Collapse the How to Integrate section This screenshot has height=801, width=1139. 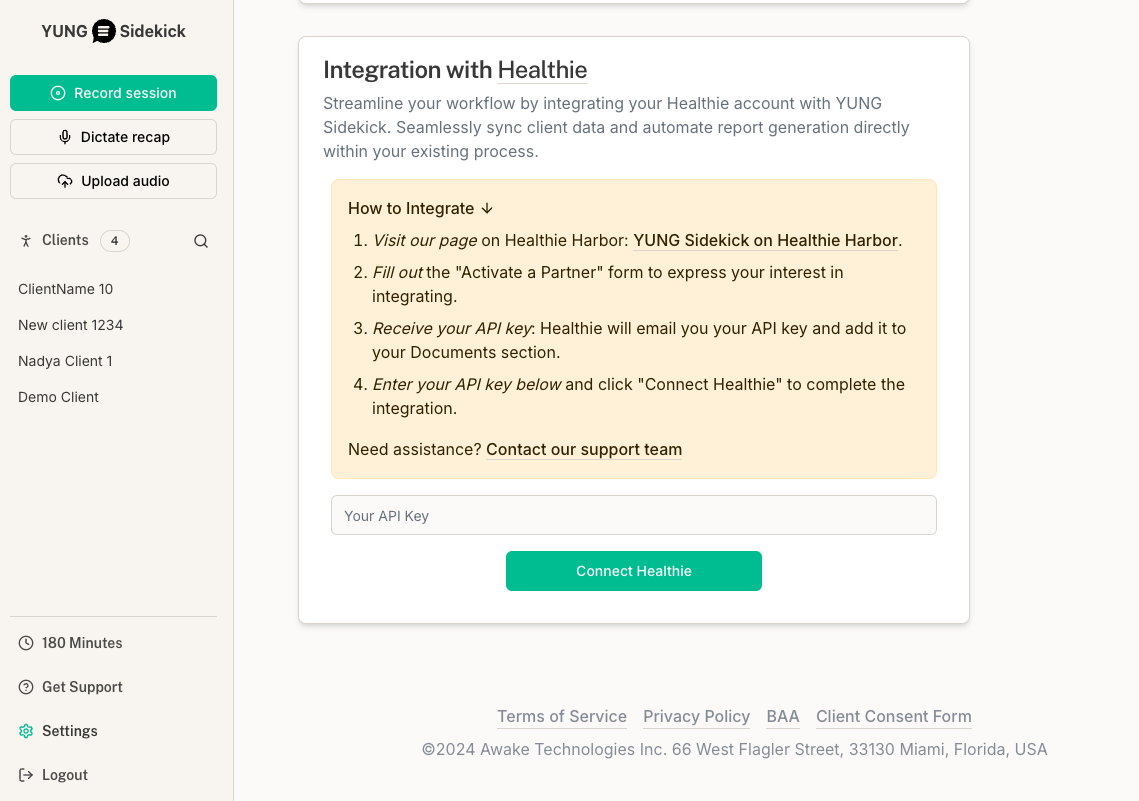coord(420,208)
